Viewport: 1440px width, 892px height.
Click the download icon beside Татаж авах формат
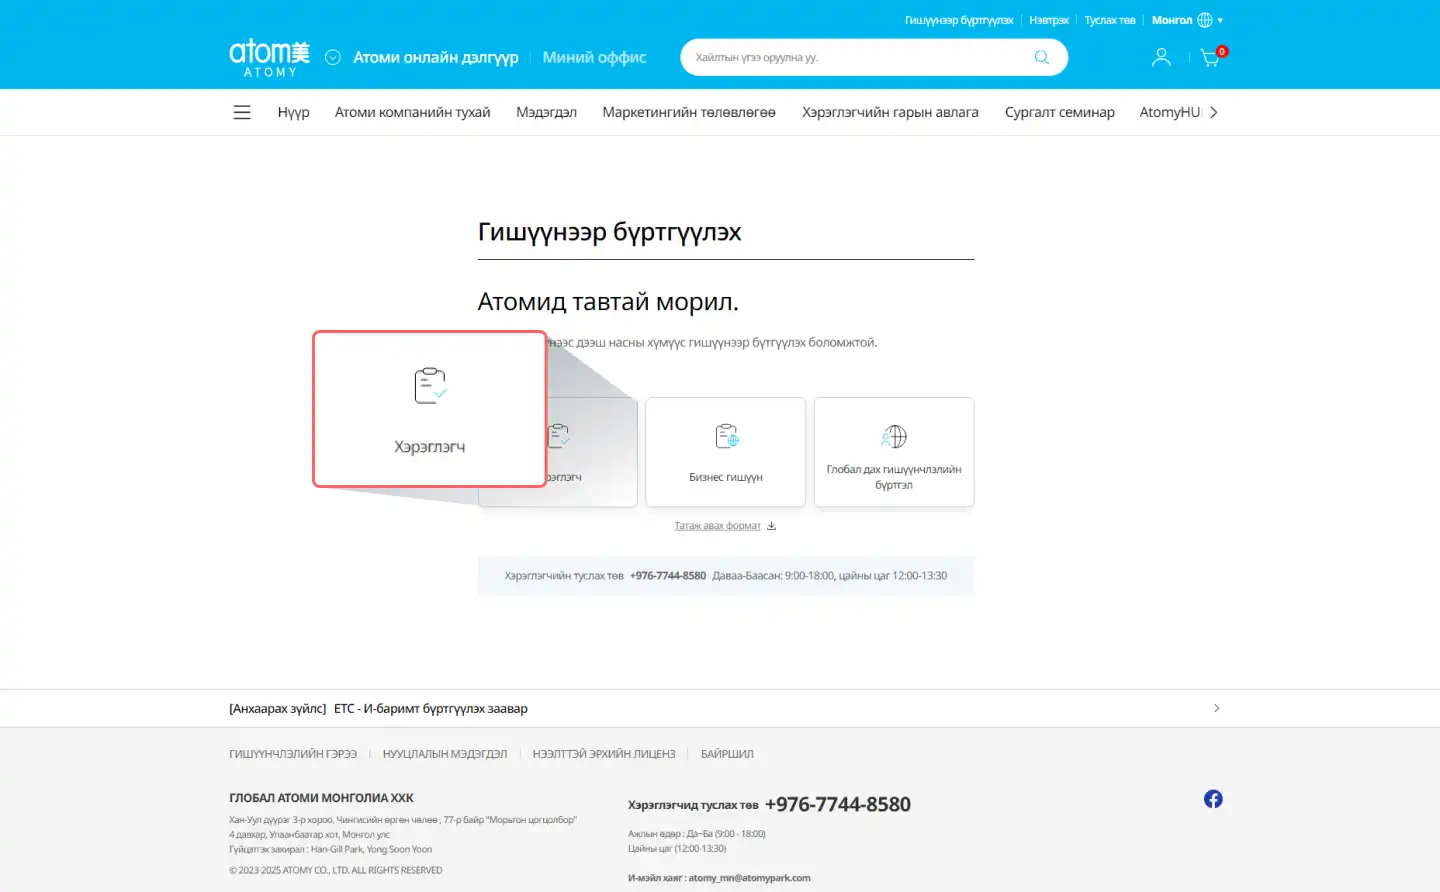click(x=771, y=526)
